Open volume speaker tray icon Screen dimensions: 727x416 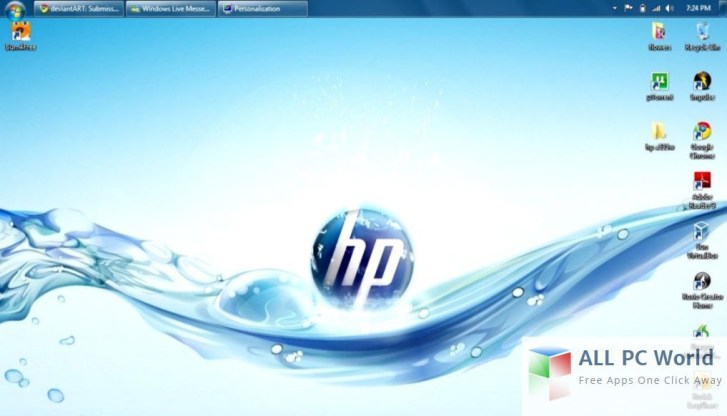coord(670,8)
